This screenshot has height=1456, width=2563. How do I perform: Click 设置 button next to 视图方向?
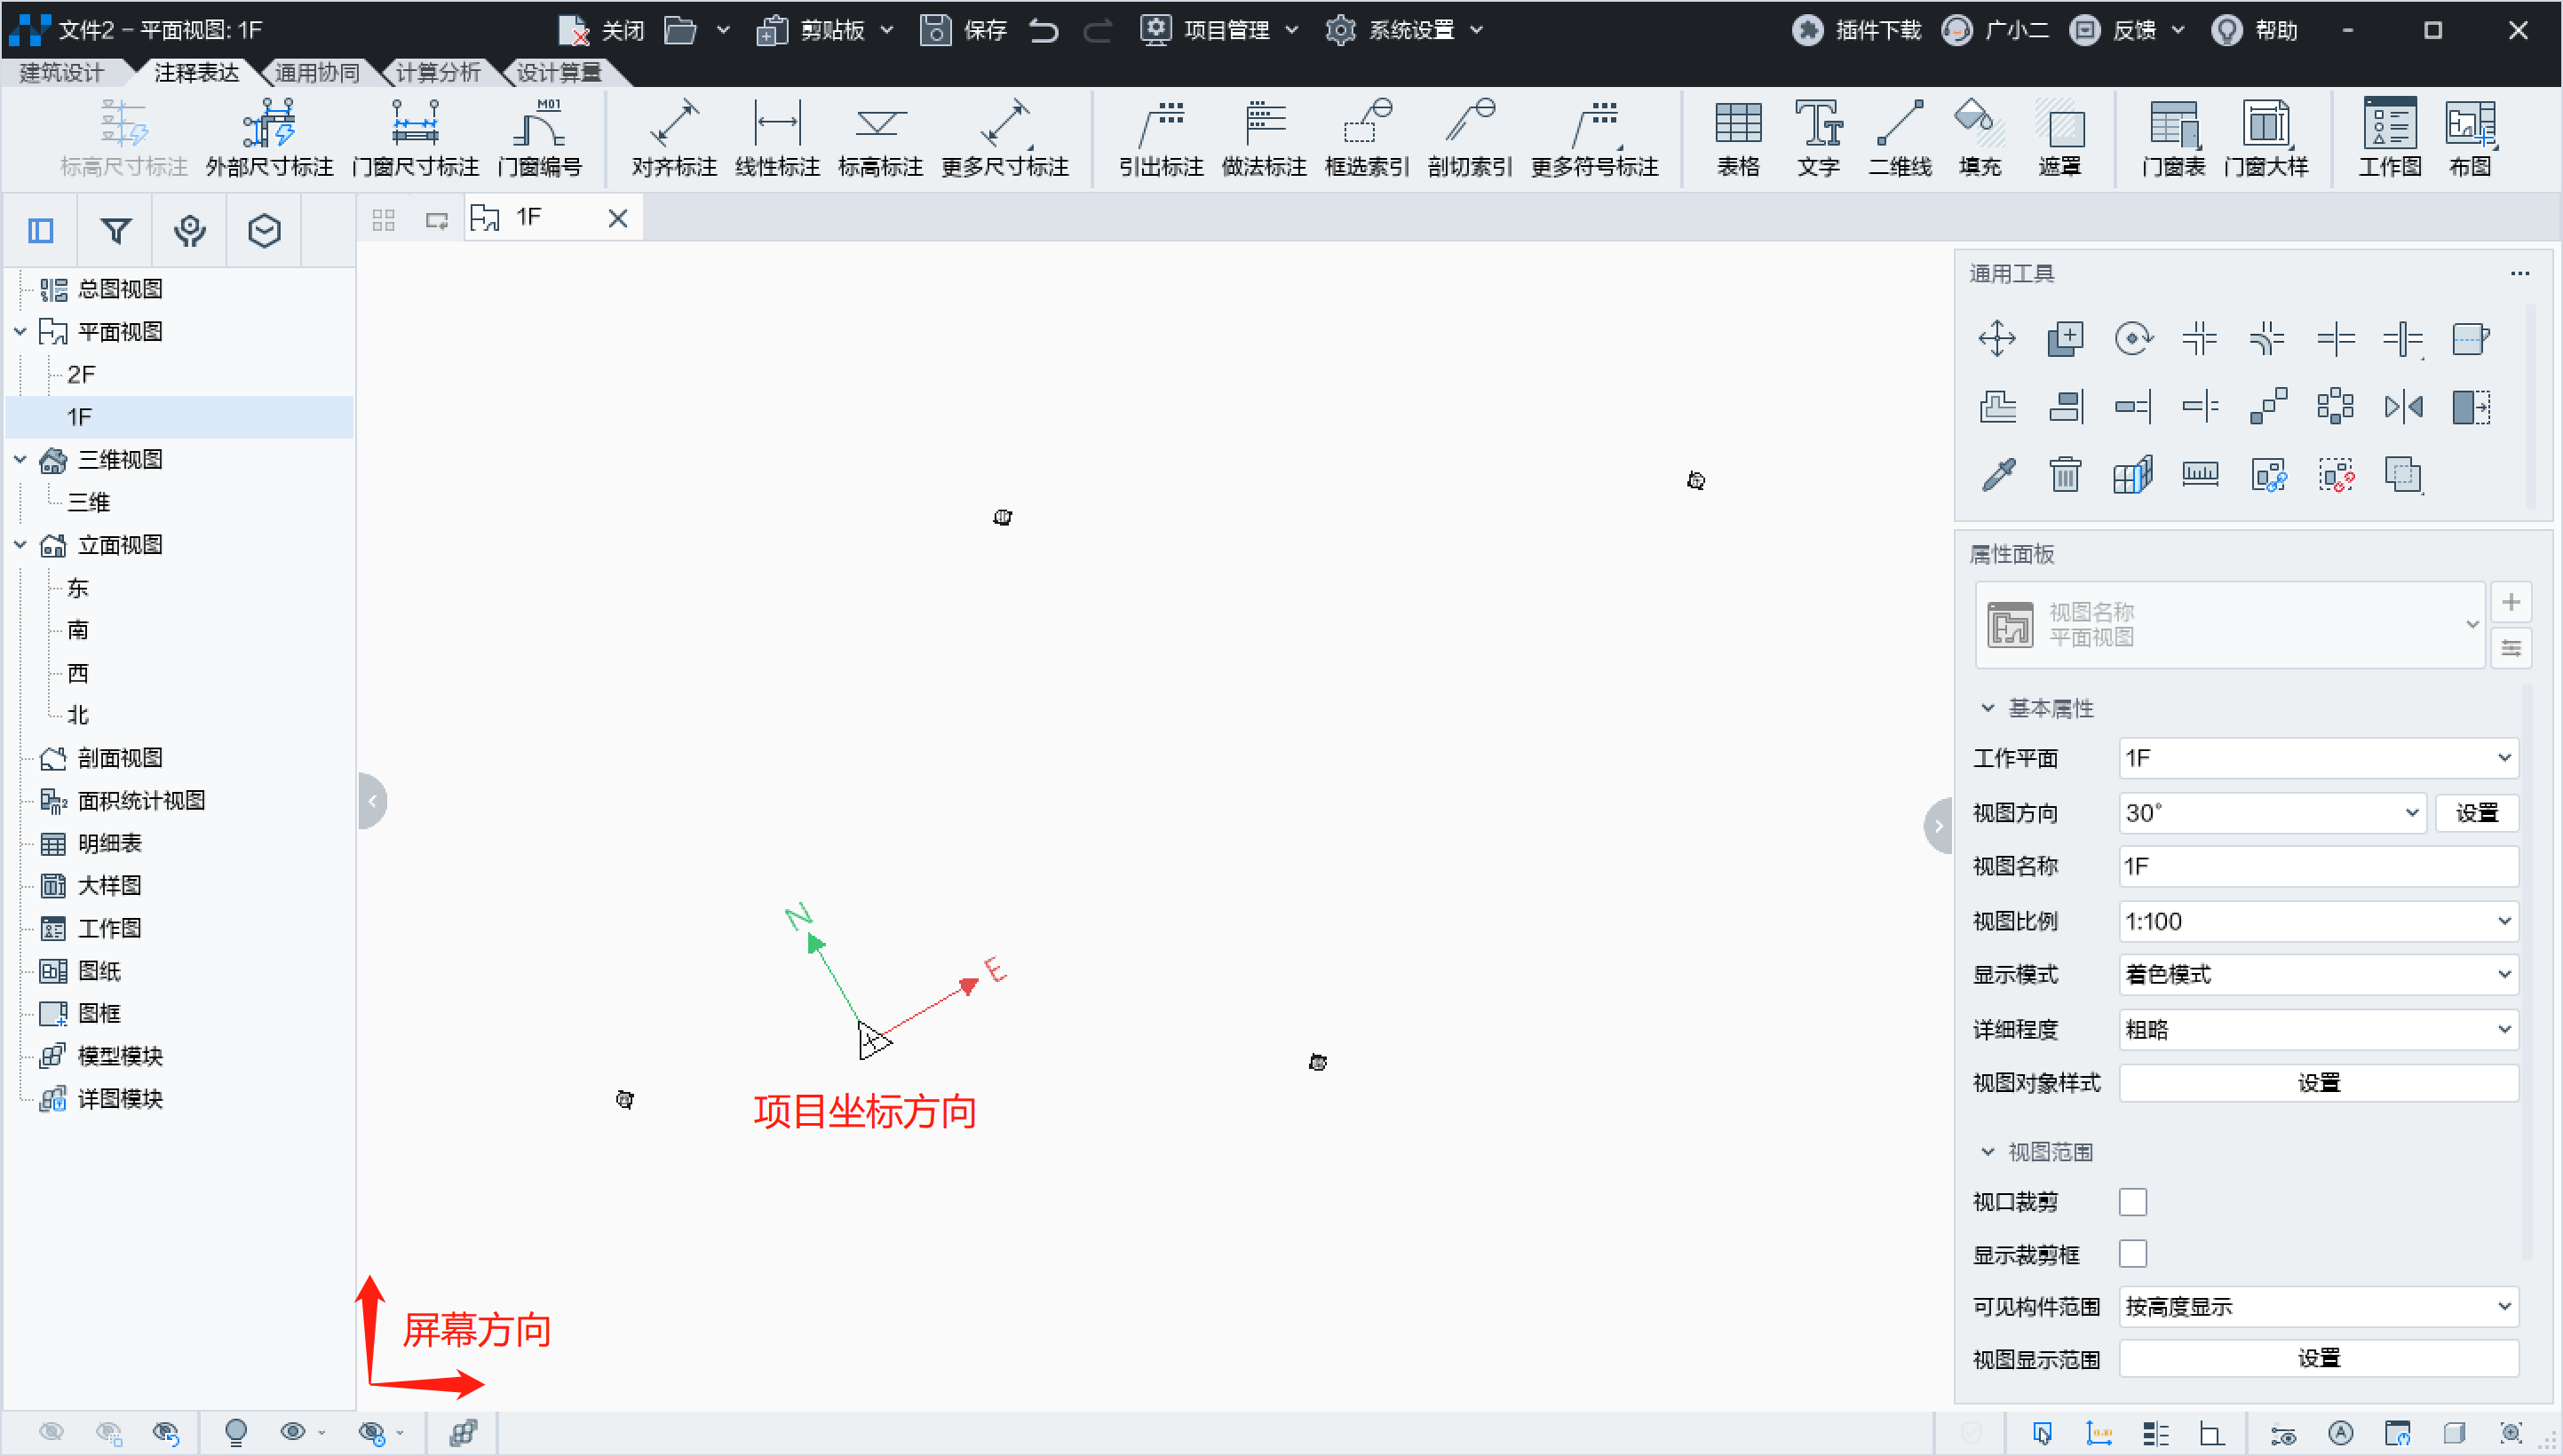coord(2475,812)
